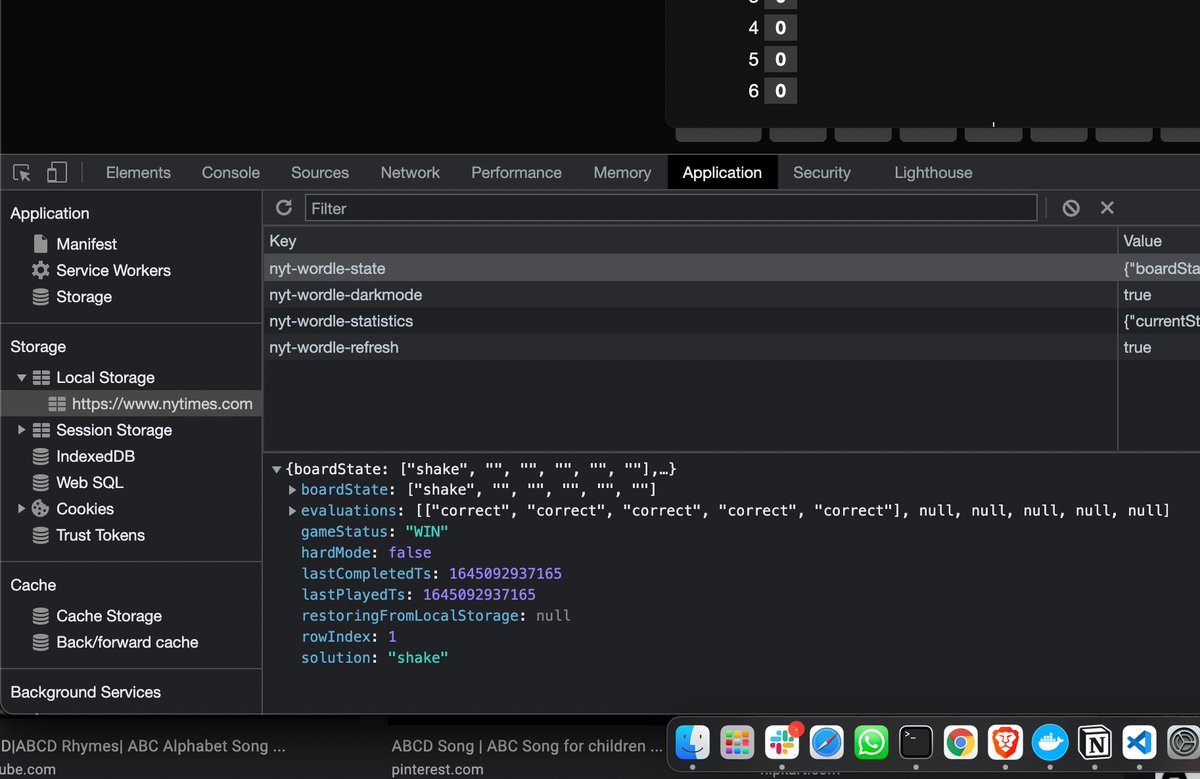Expand the boardState array property
This screenshot has width=1200, height=779.
292,490
